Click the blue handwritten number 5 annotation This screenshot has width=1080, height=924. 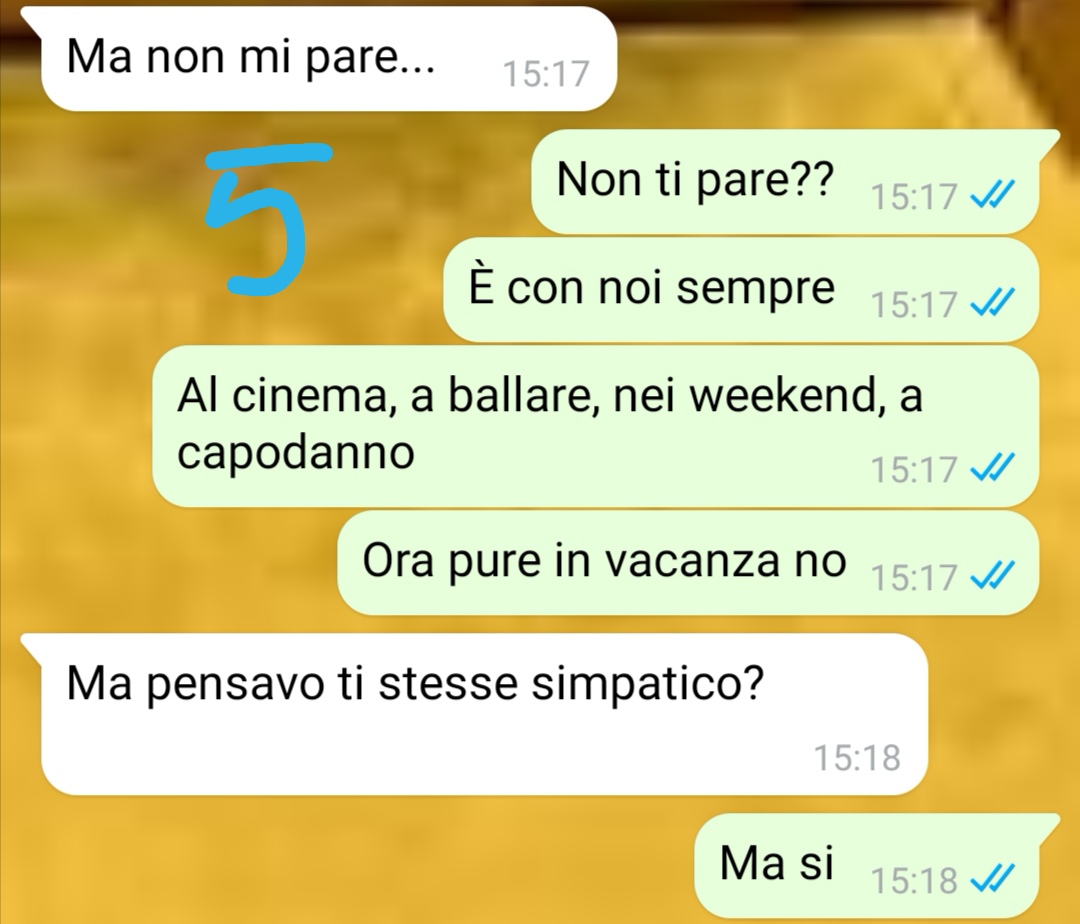(x=267, y=220)
